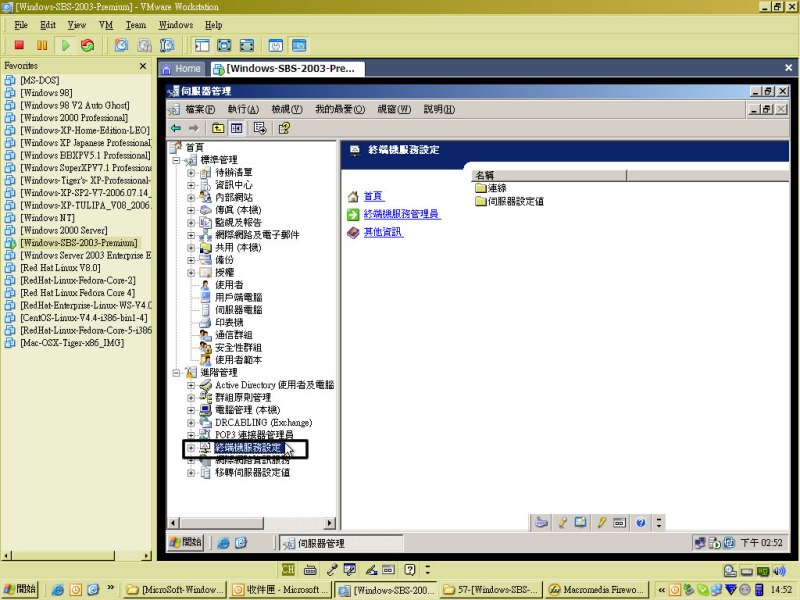Select [Windows NT] in Favorites list
The width and height of the screenshot is (800, 600).
click(47, 218)
